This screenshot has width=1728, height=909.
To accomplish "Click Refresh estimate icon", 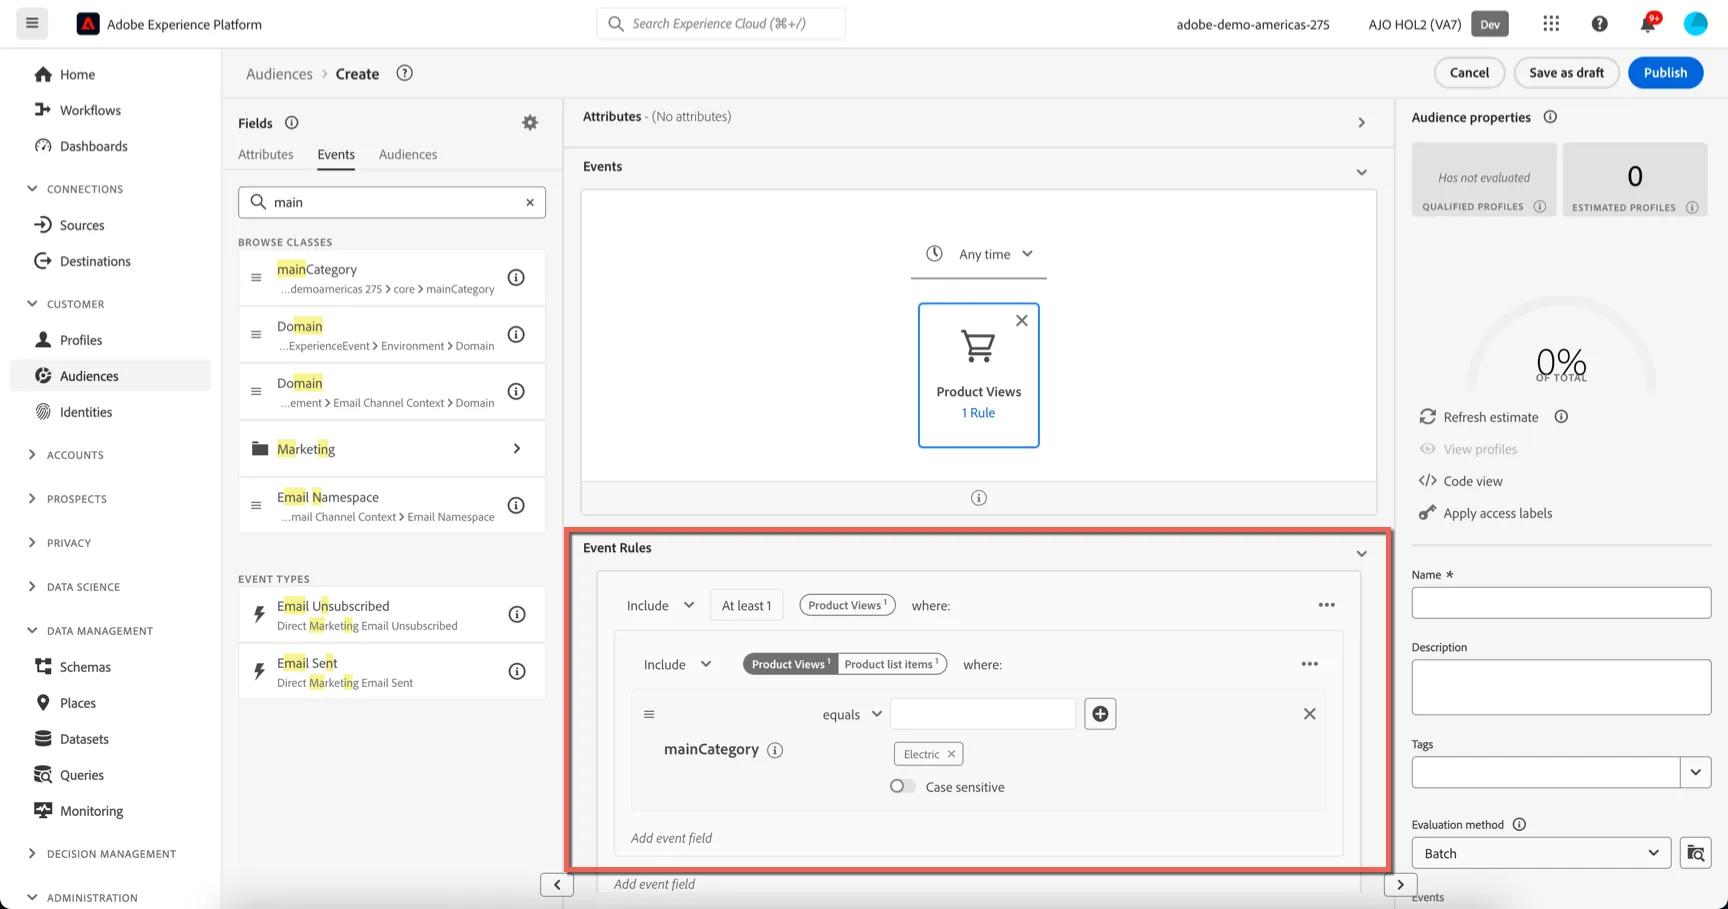I will [x=1427, y=417].
